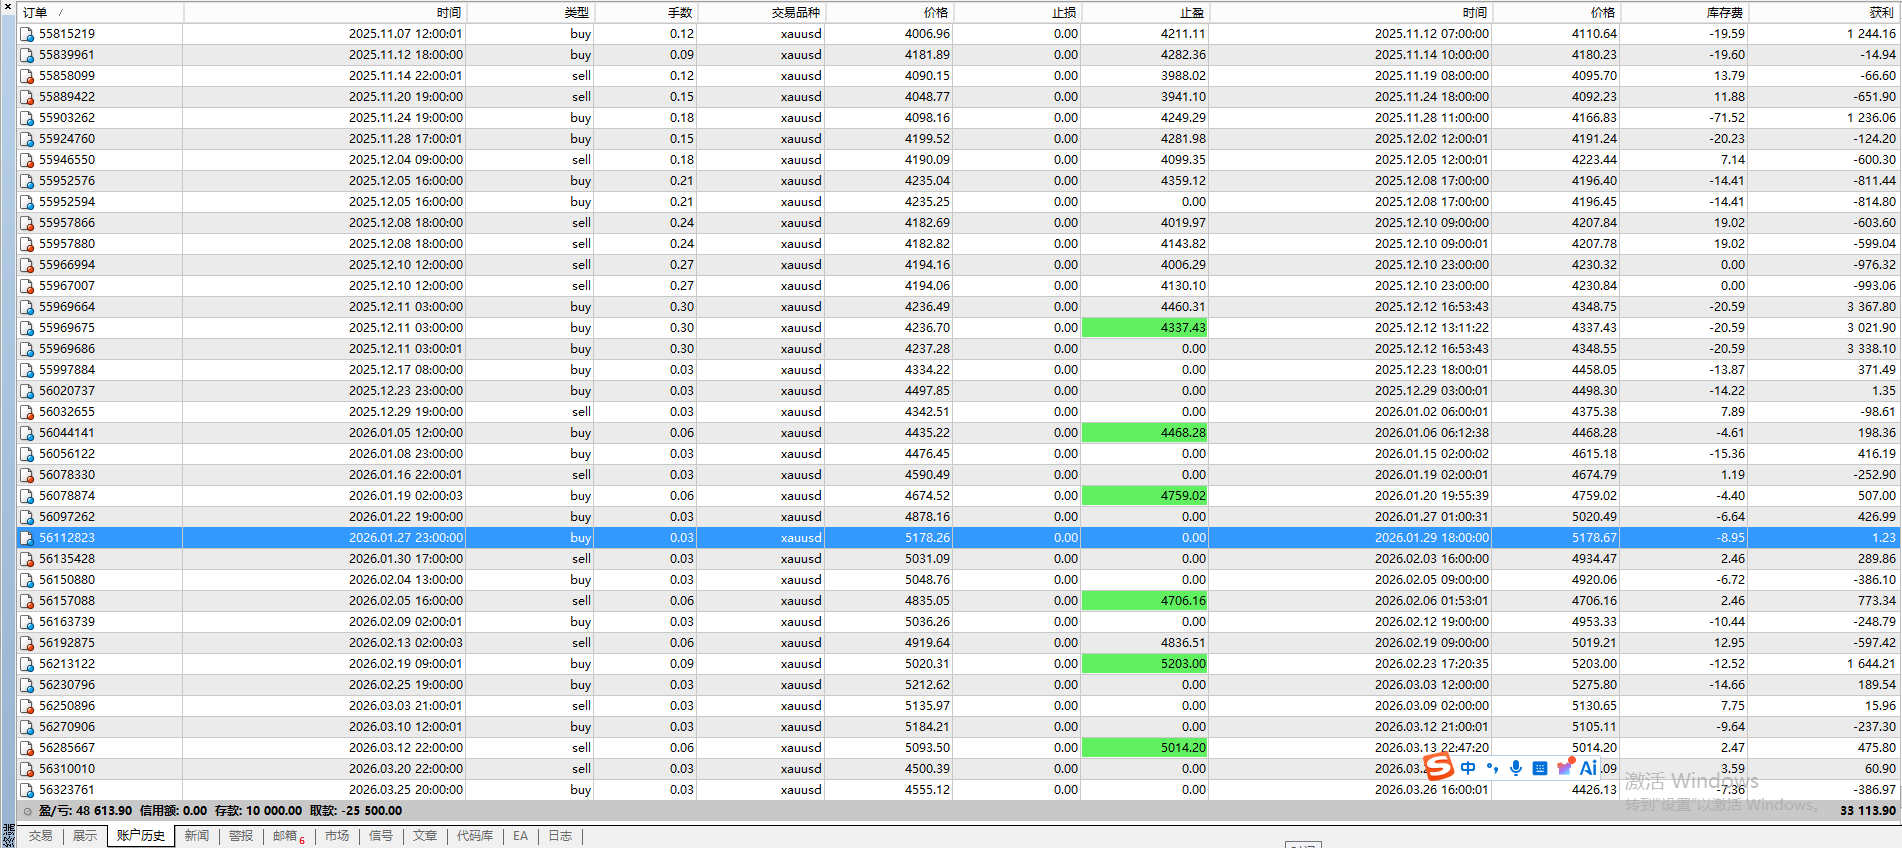The image size is (1902, 848).
Task: Sort by the 交易品种 column header
Action: 795,13
